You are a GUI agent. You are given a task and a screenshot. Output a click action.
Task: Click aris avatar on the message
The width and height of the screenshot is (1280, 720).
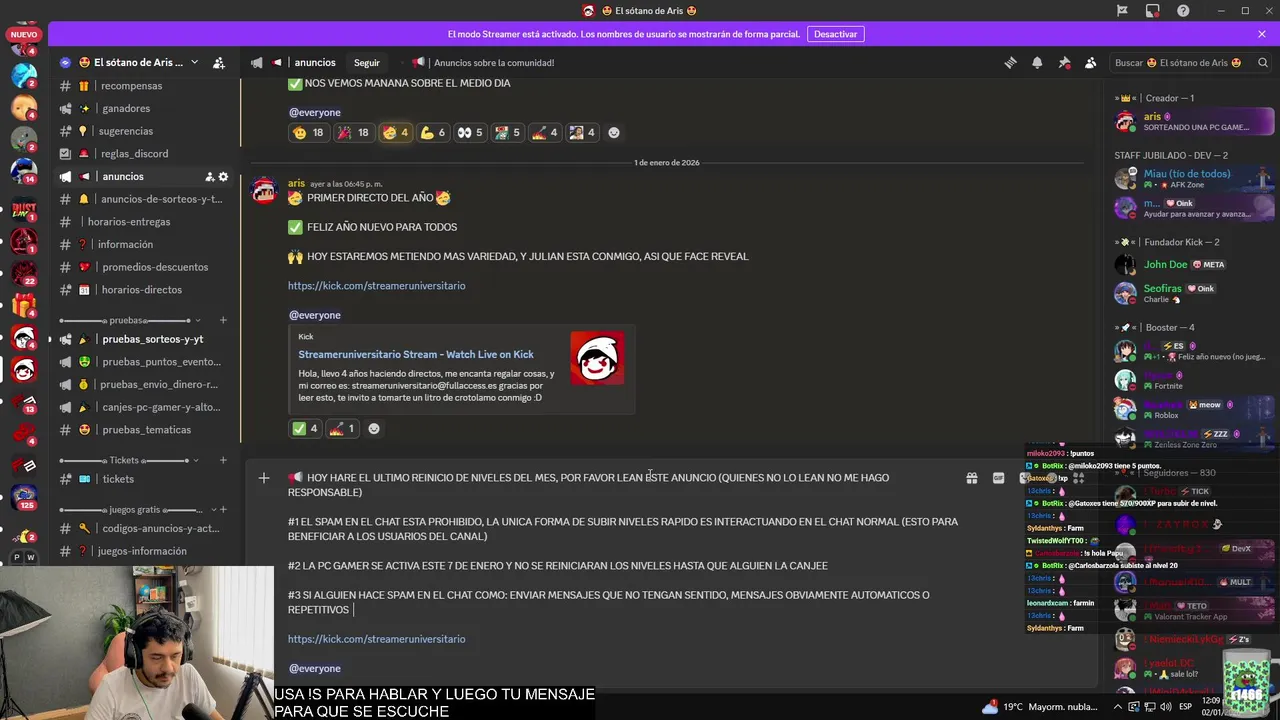click(x=264, y=191)
